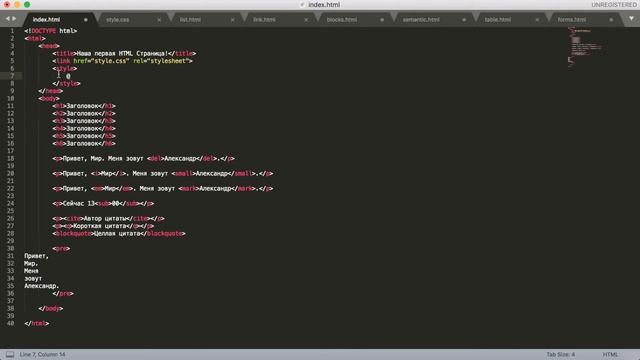Screen dimensions: 640x360
Task: Click the closing html tag on line 40
Action: (36, 323)
